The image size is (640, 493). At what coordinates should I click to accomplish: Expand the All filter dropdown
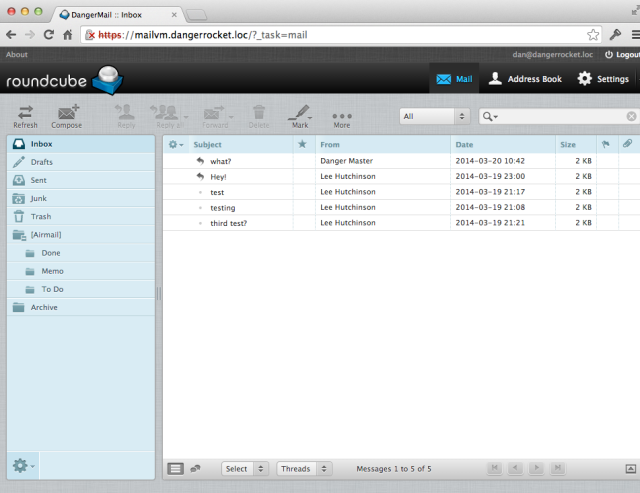point(434,116)
